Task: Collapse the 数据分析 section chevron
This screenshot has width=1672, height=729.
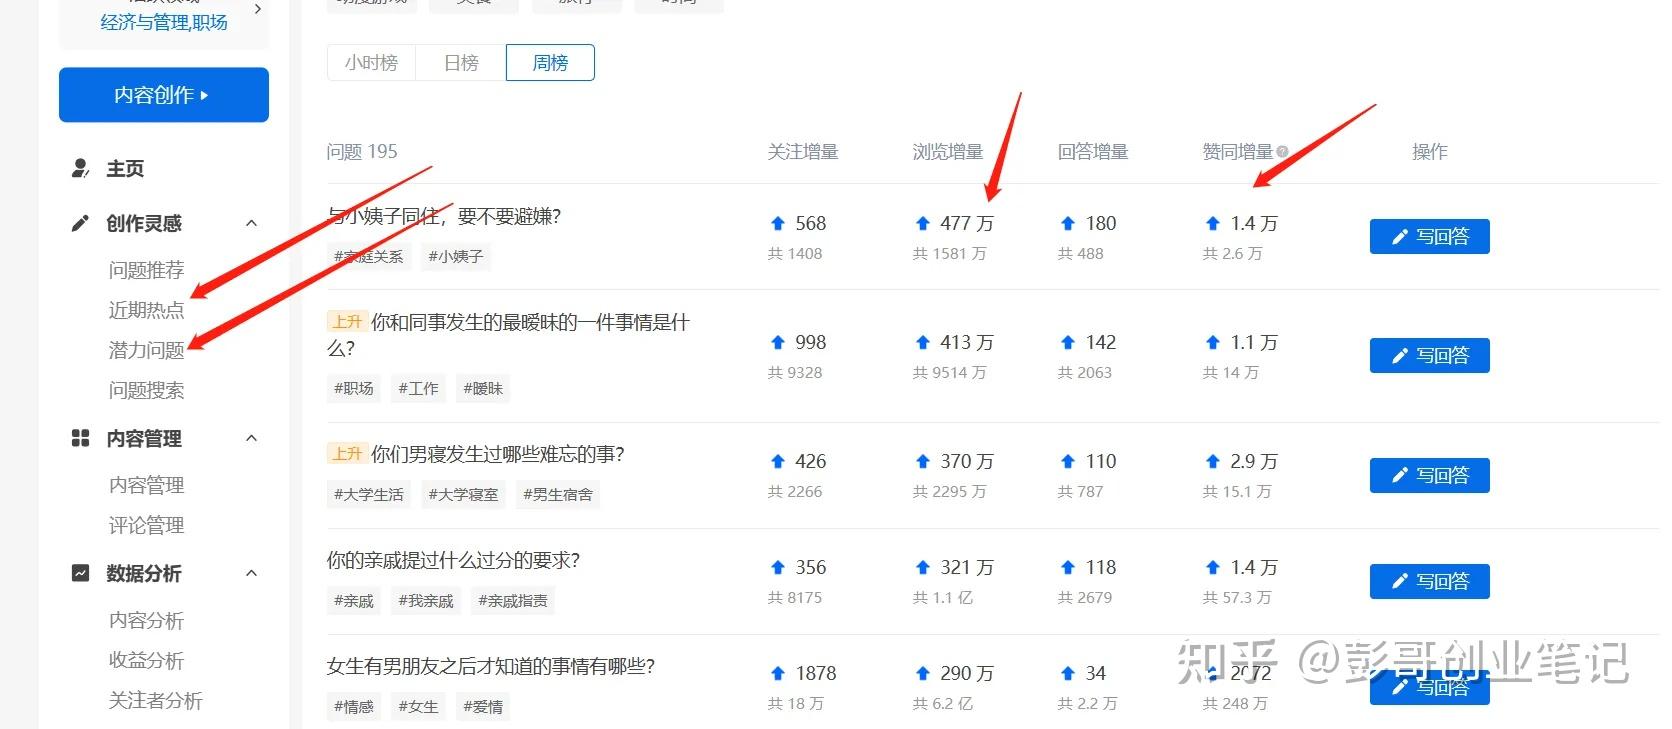Action: (x=252, y=573)
